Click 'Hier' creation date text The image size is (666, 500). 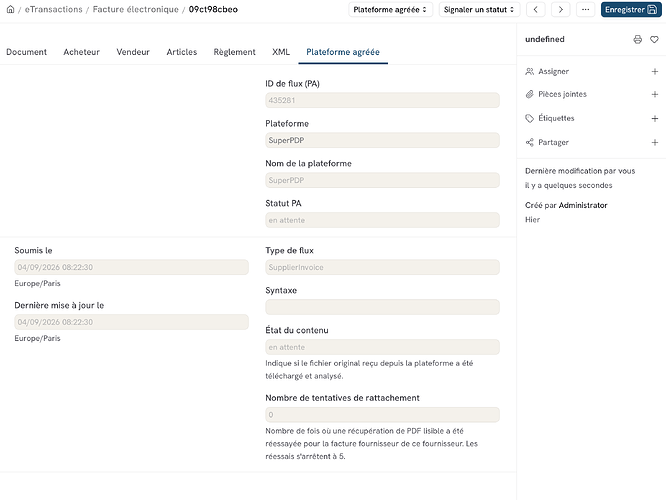point(532,220)
